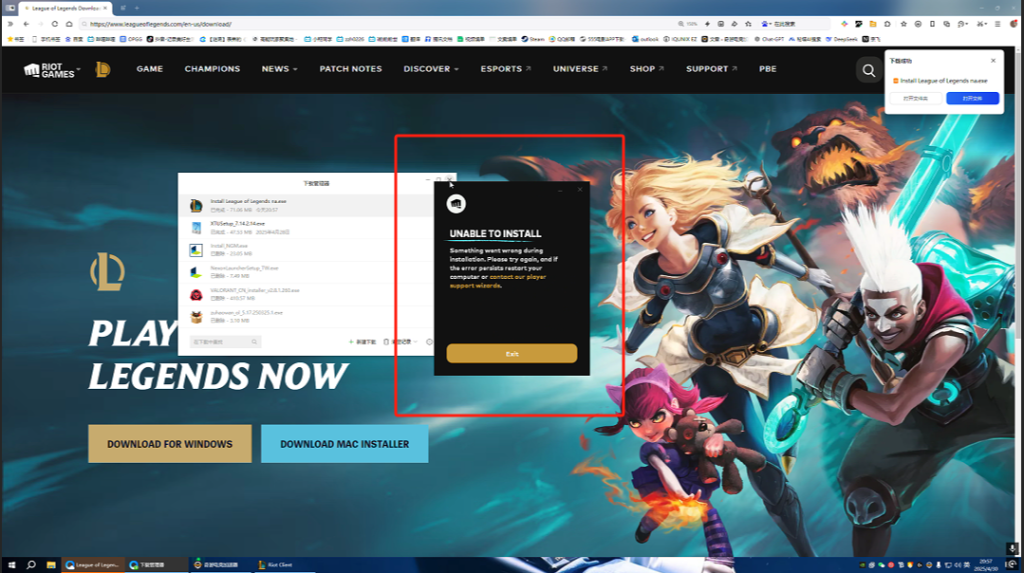Click the new download plus button
1024x573 pixels.
pyautogui.click(x=362, y=342)
